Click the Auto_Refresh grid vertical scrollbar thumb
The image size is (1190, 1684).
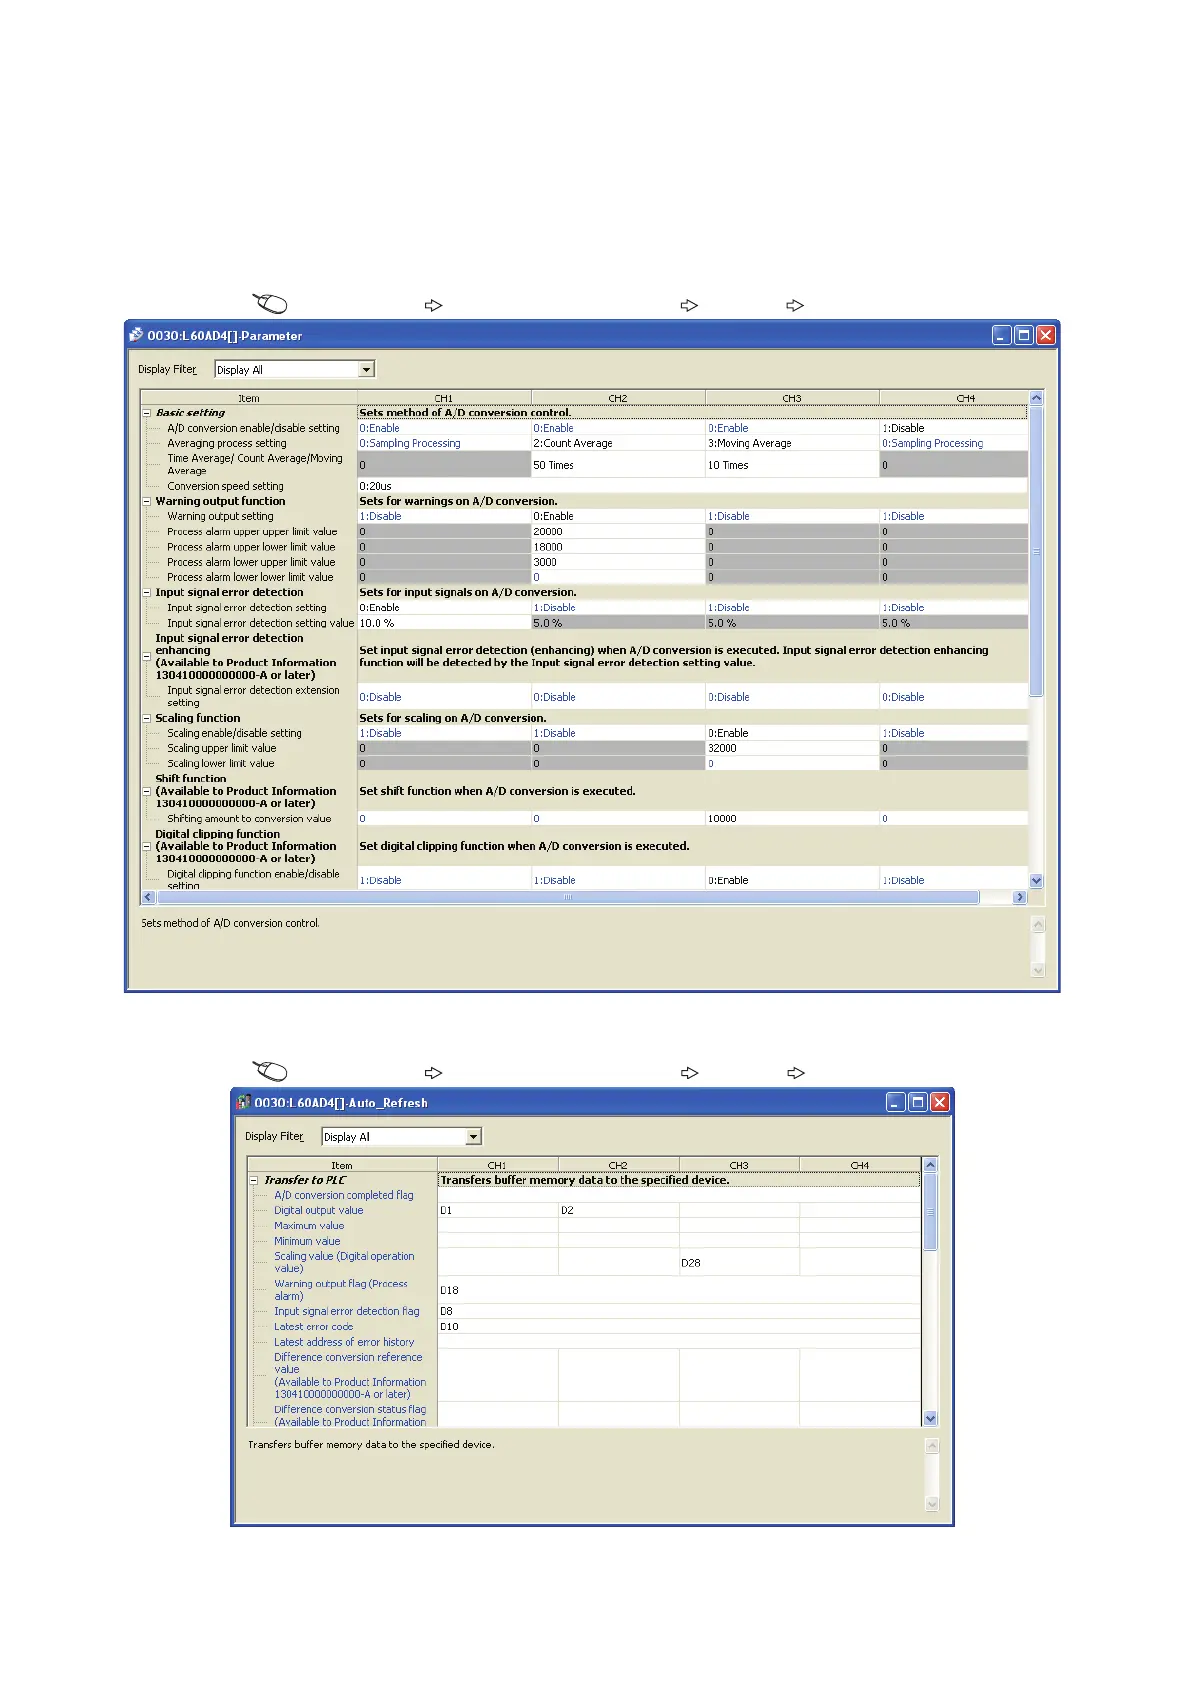coord(930,1211)
